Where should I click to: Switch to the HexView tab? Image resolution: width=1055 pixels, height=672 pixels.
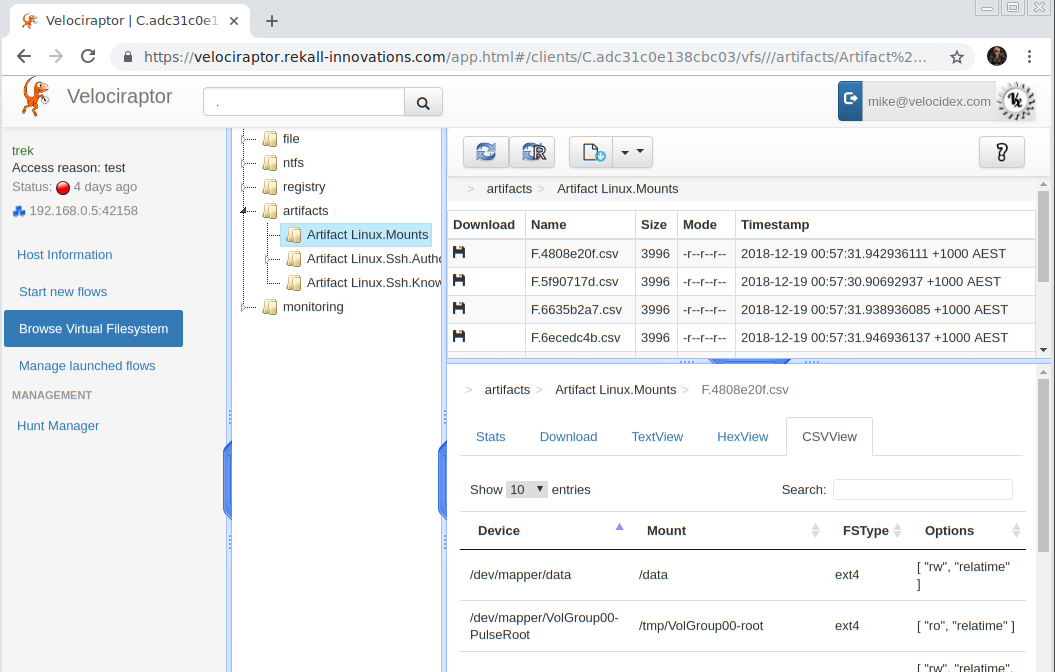(x=742, y=437)
